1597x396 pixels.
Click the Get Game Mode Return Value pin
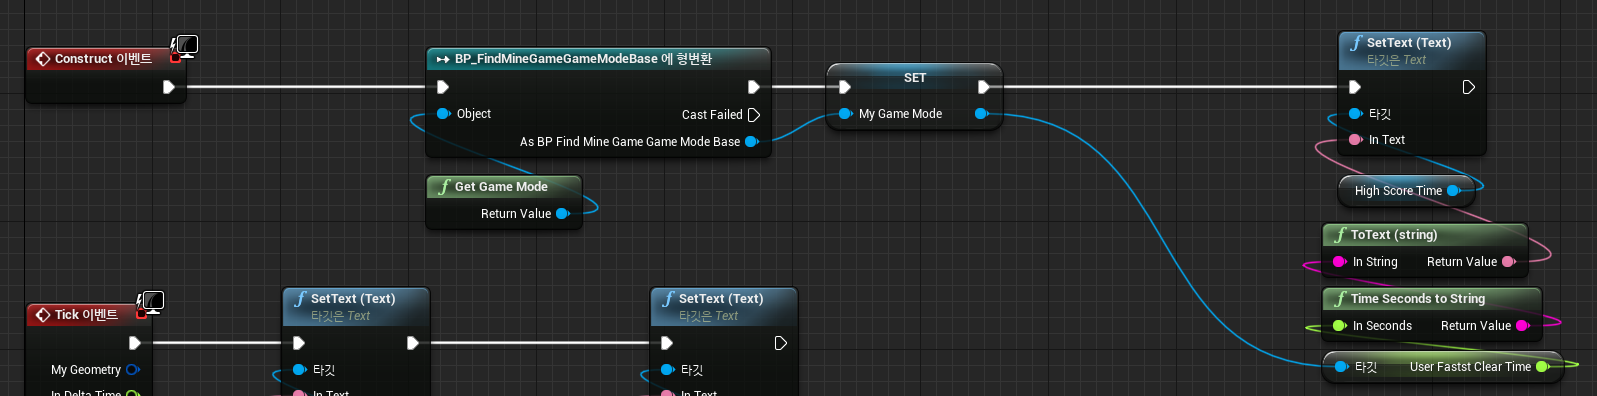coord(562,214)
